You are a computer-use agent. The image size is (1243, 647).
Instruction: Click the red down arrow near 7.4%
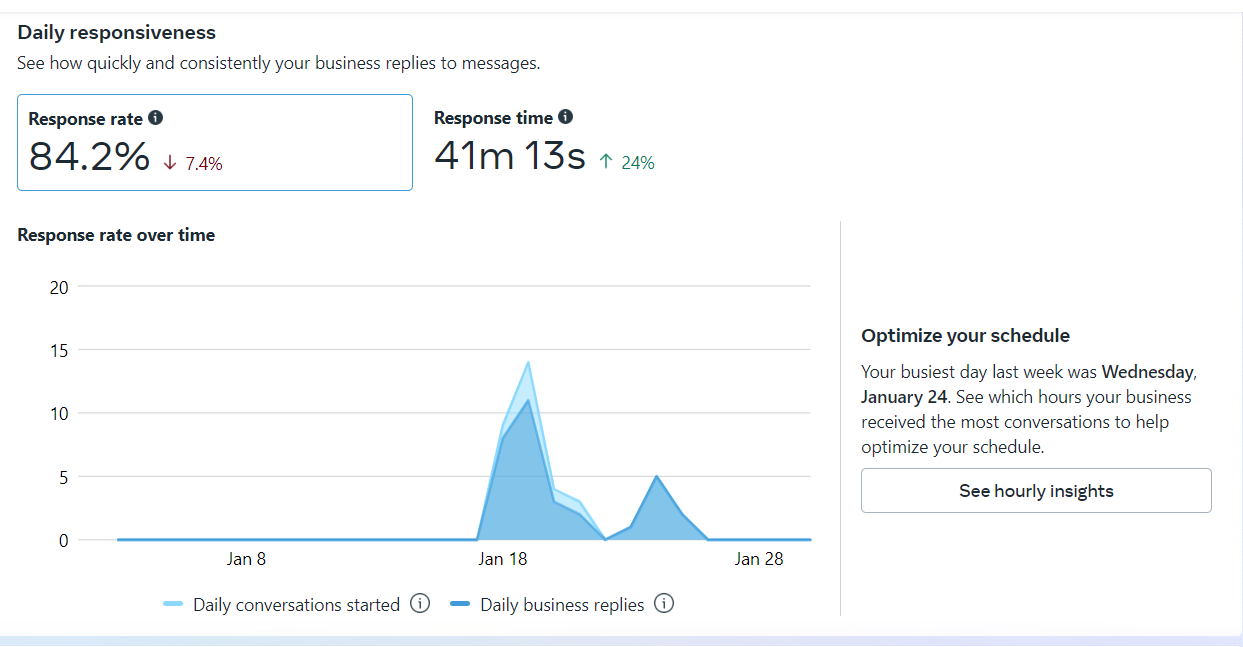pyautogui.click(x=170, y=163)
